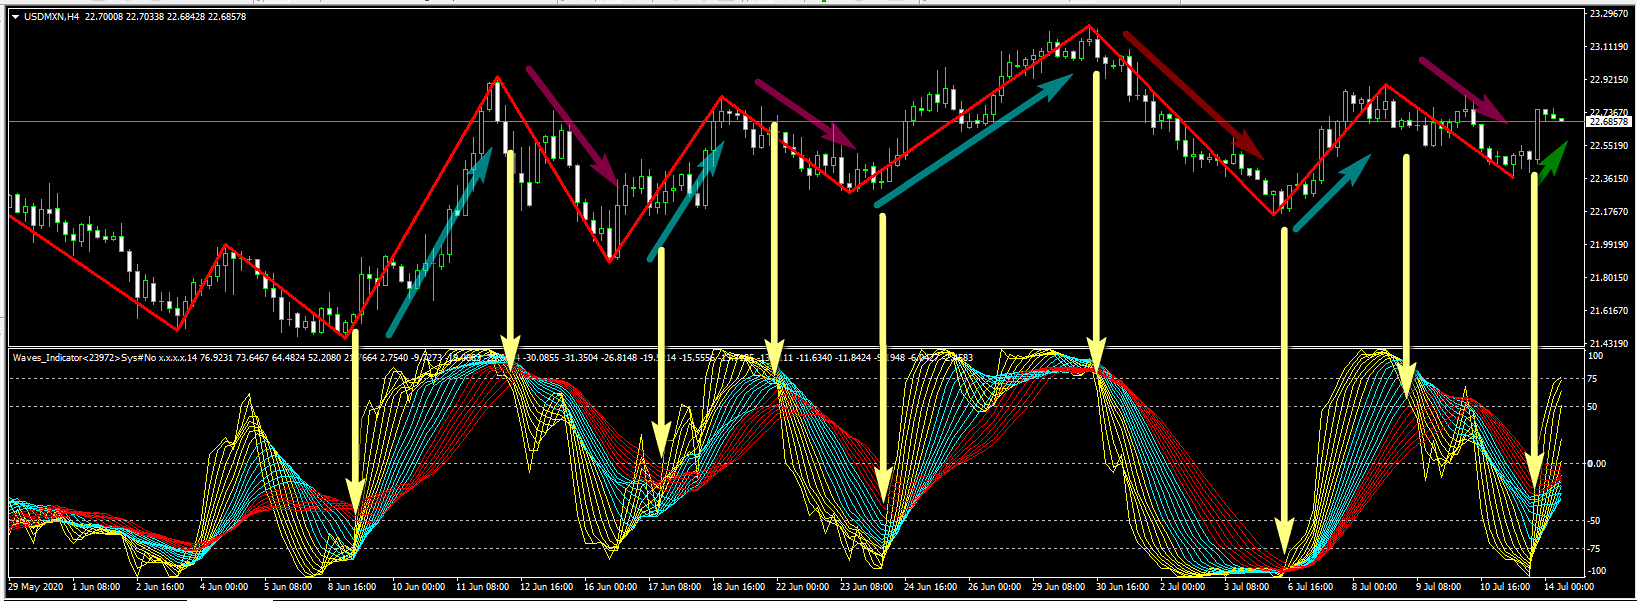Click the 4 Jun 00:00 time label
This screenshot has width=1637, height=601.
(x=223, y=587)
